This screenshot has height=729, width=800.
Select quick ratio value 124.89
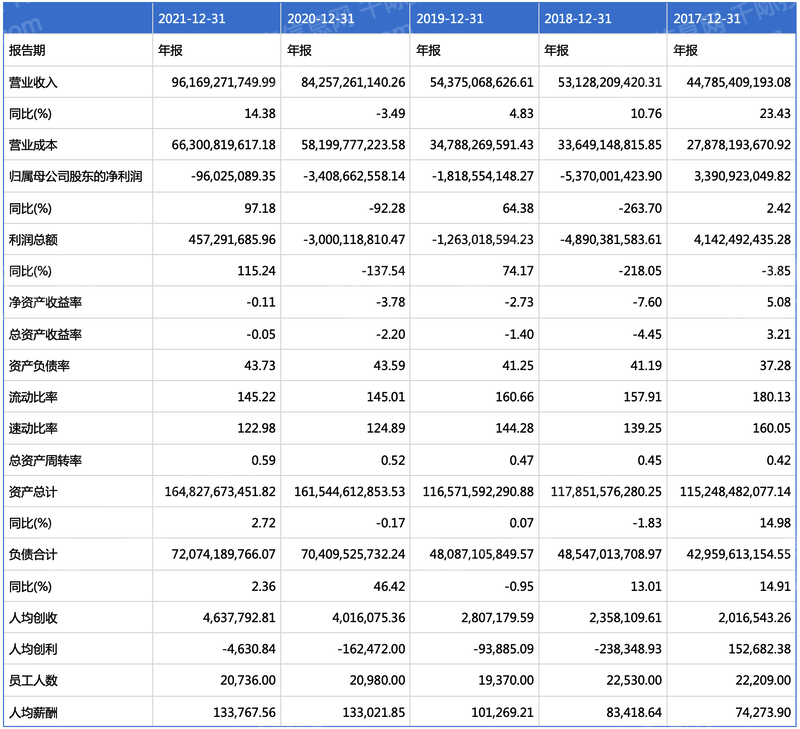386,428
